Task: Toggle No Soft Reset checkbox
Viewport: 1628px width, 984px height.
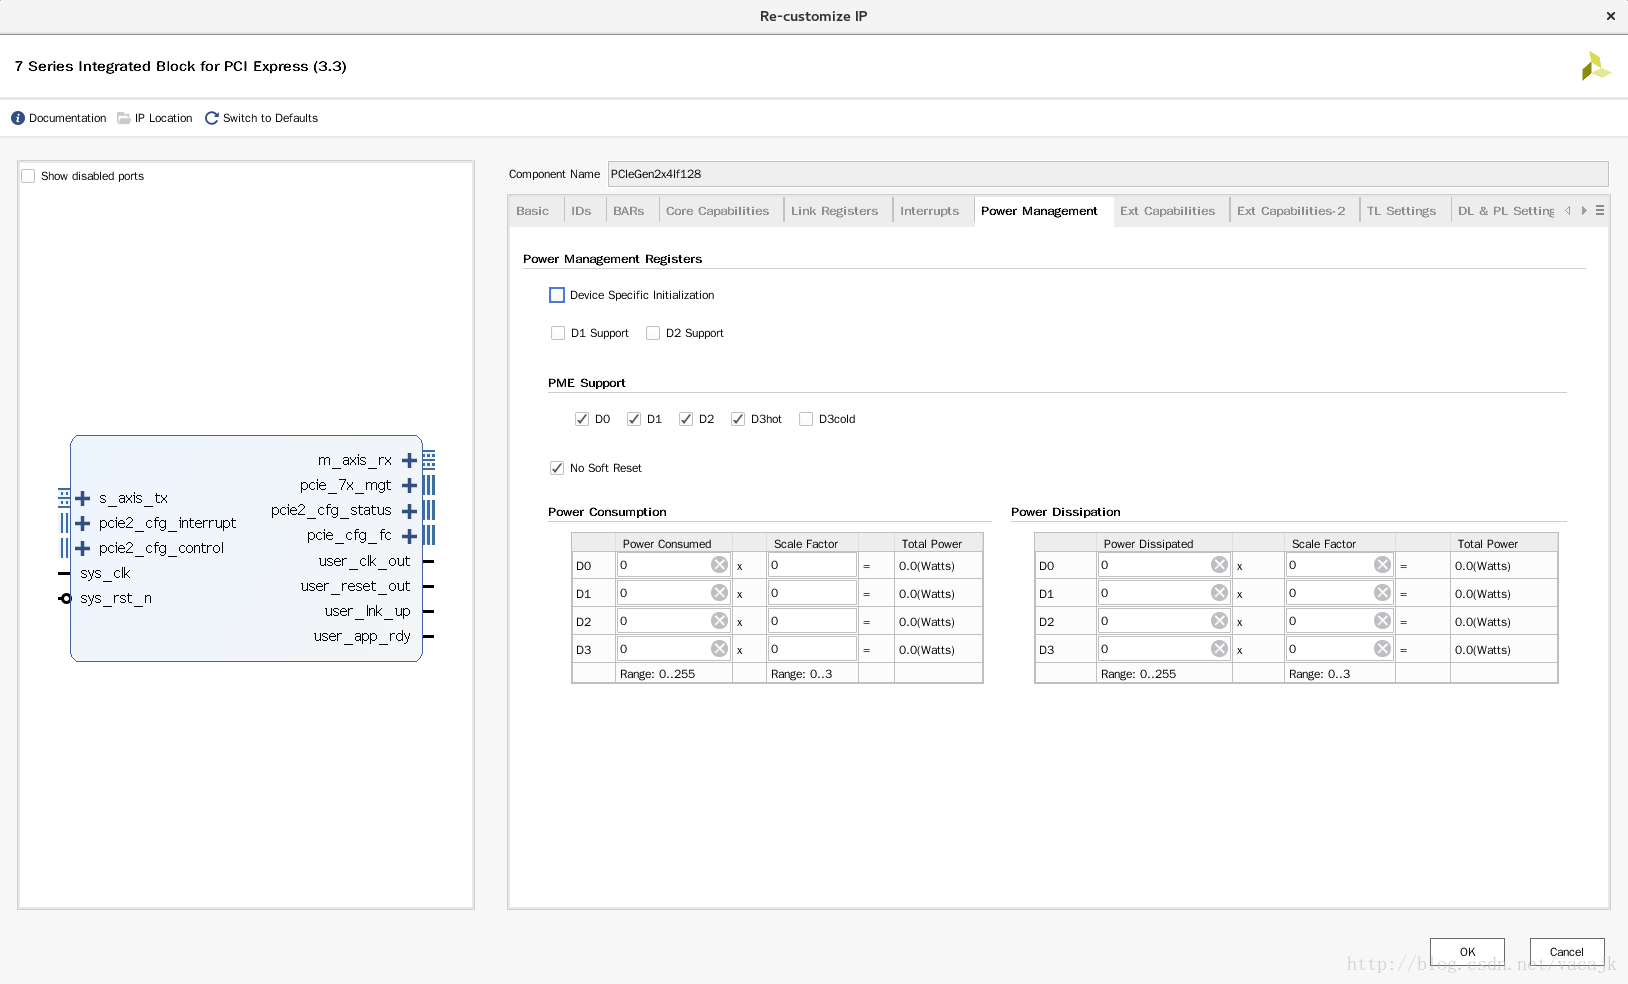Action: [557, 468]
